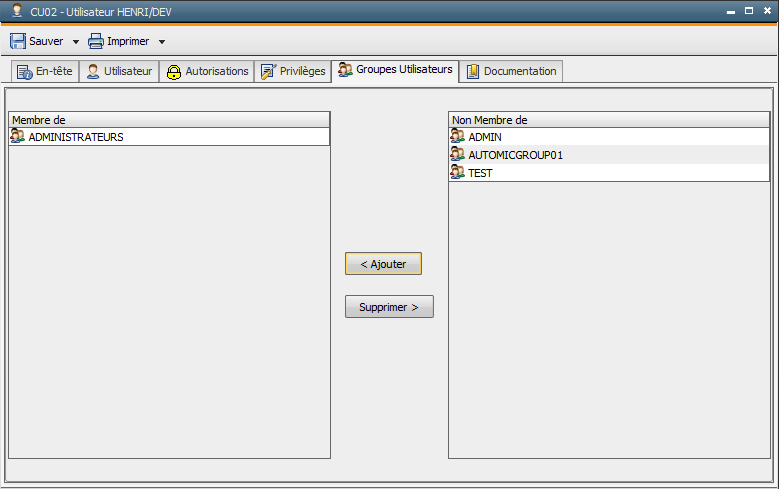779x489 pixels.
Task: Click the Non Membre de column header
Action: tap(608, 120)
